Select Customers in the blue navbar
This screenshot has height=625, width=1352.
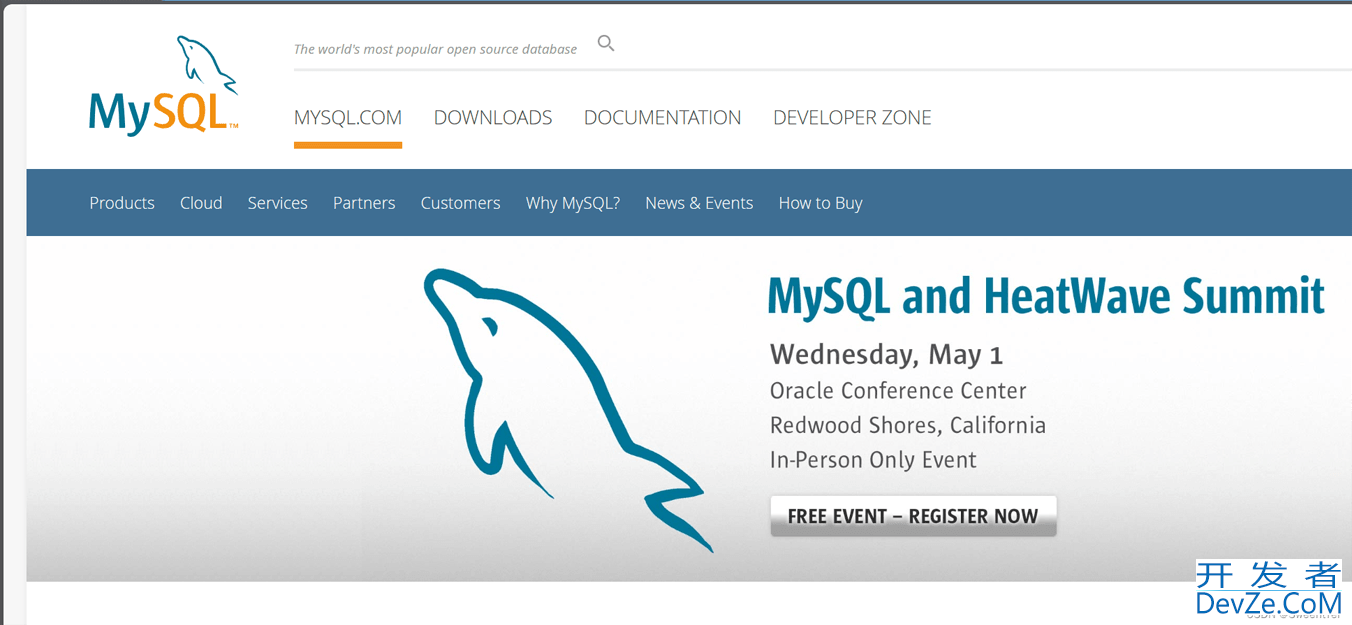461,203
